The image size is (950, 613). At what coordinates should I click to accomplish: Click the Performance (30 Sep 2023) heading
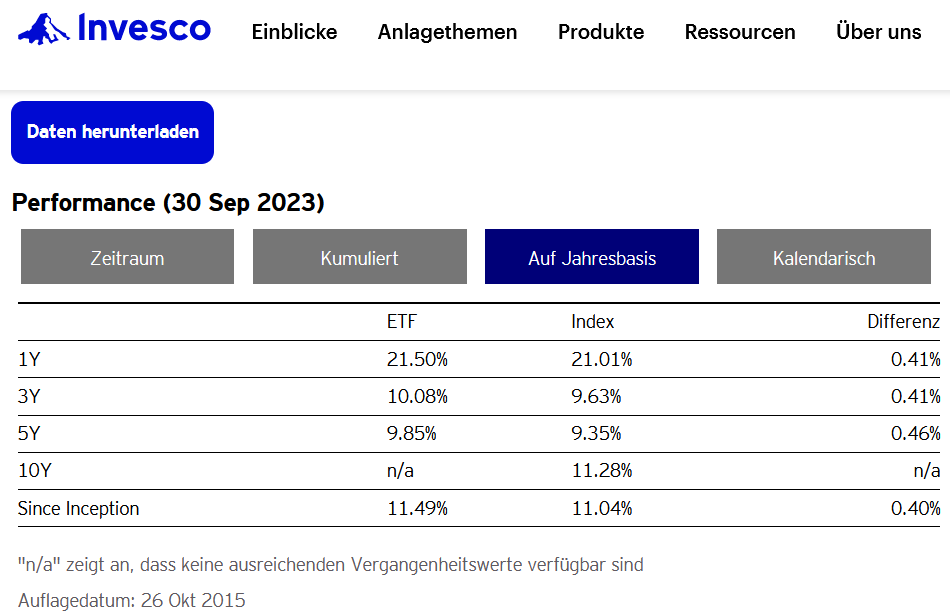point(168,203)
